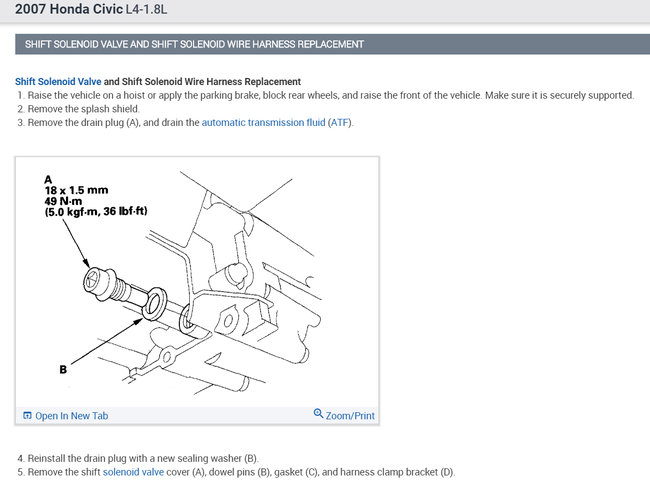Click step 4 Reinstall the drain plug text
This screenshot has width=650, height=482.
tap(138, 458)
